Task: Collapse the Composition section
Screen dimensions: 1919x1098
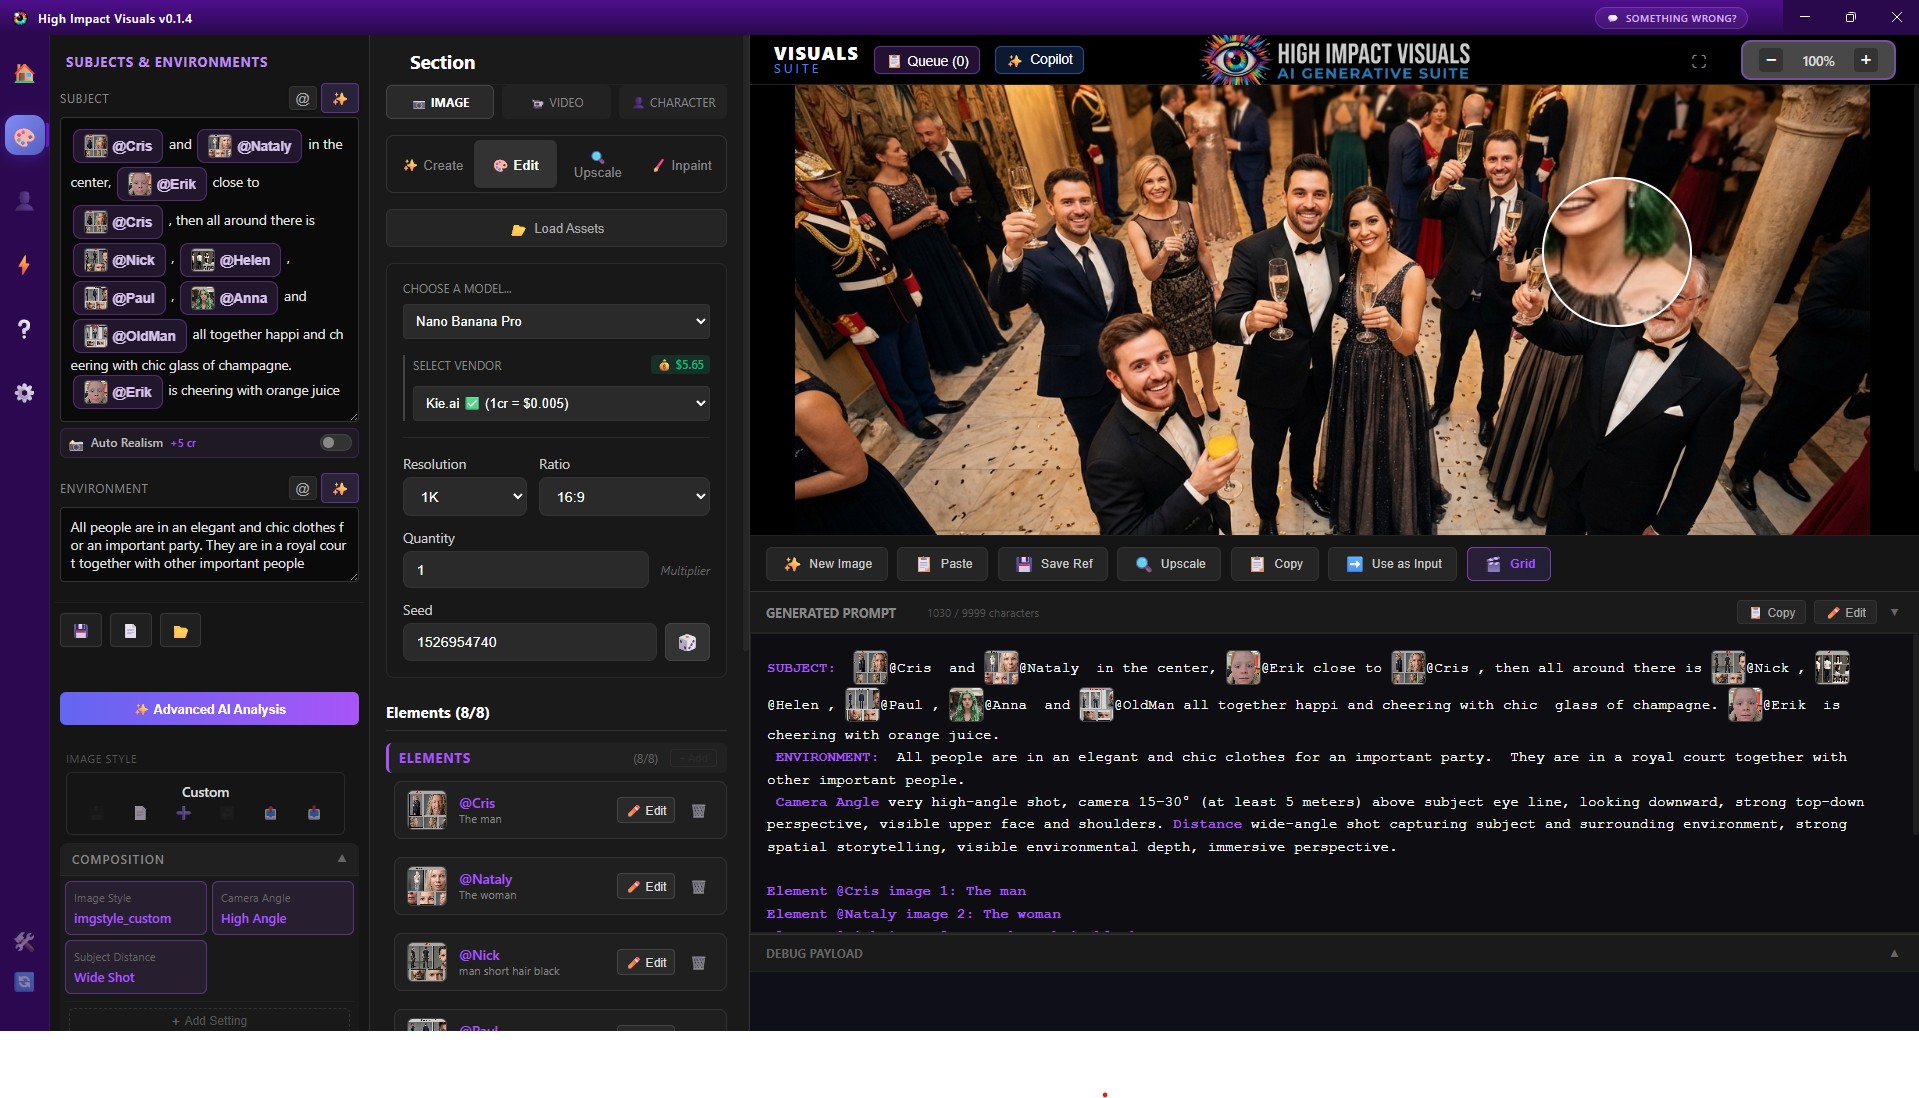Action: pyautogui.click(x=342, y=859)
